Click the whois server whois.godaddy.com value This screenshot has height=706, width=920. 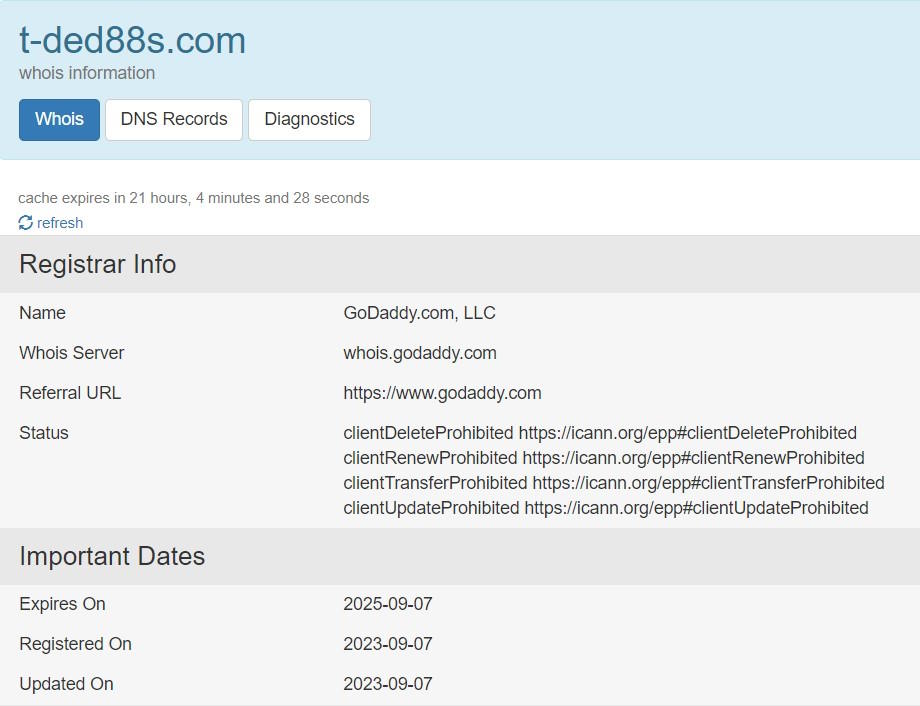(x=420, y=353)
